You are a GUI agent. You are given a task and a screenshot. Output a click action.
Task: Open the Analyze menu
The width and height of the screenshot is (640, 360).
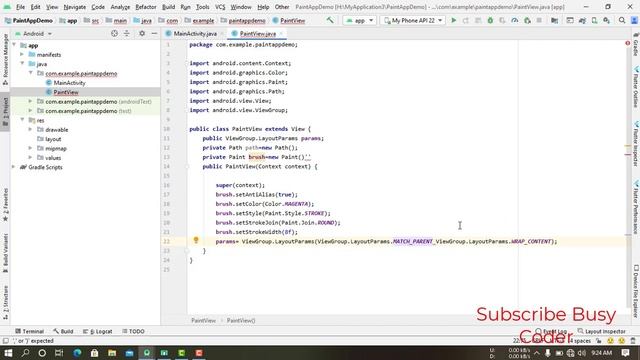coord(120,7)
